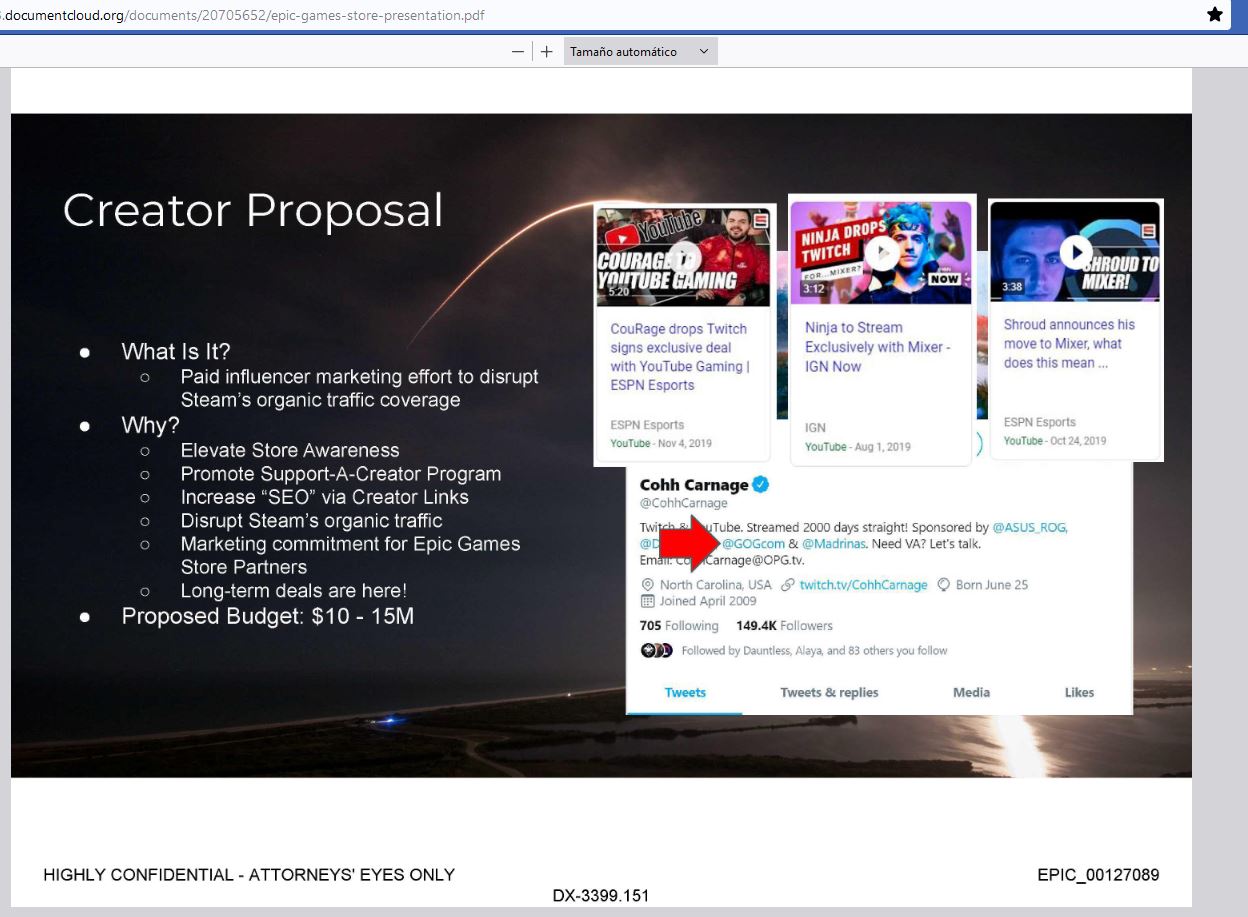The image size is (1248, 917).
Task: Open 'Ninja to Stream Exclusively with Mixer' link
Action: pyautogui.click(x=877, y=347)
